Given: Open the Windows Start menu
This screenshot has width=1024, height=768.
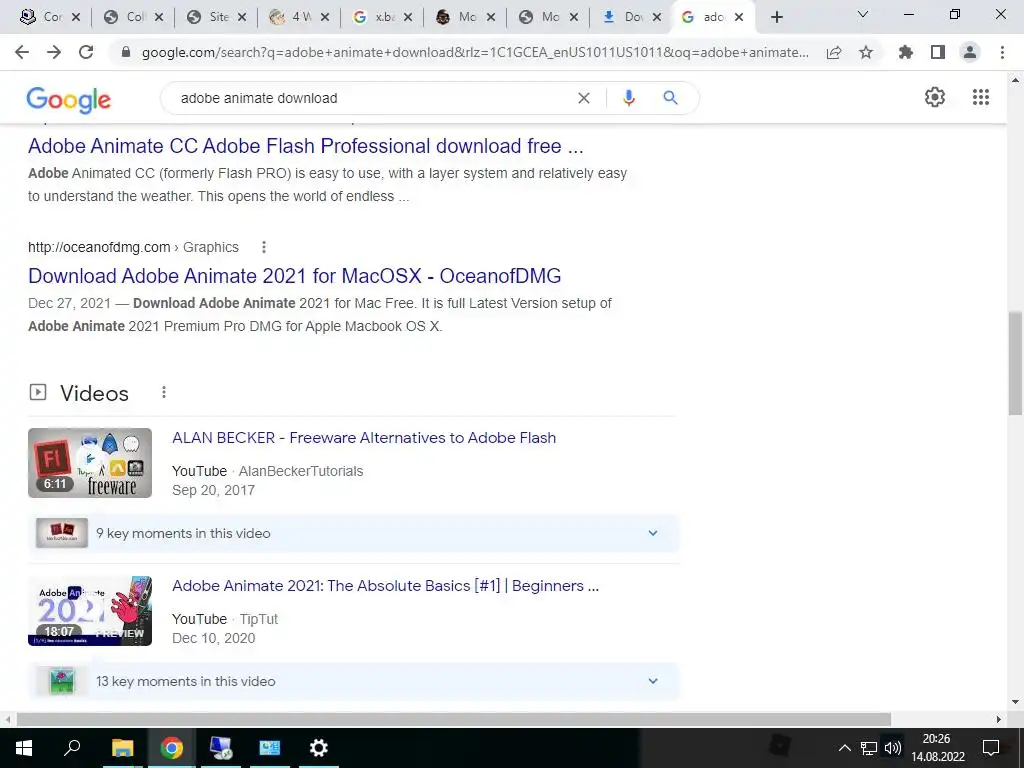Looking at the screenshot, I should tap(24, 748).
